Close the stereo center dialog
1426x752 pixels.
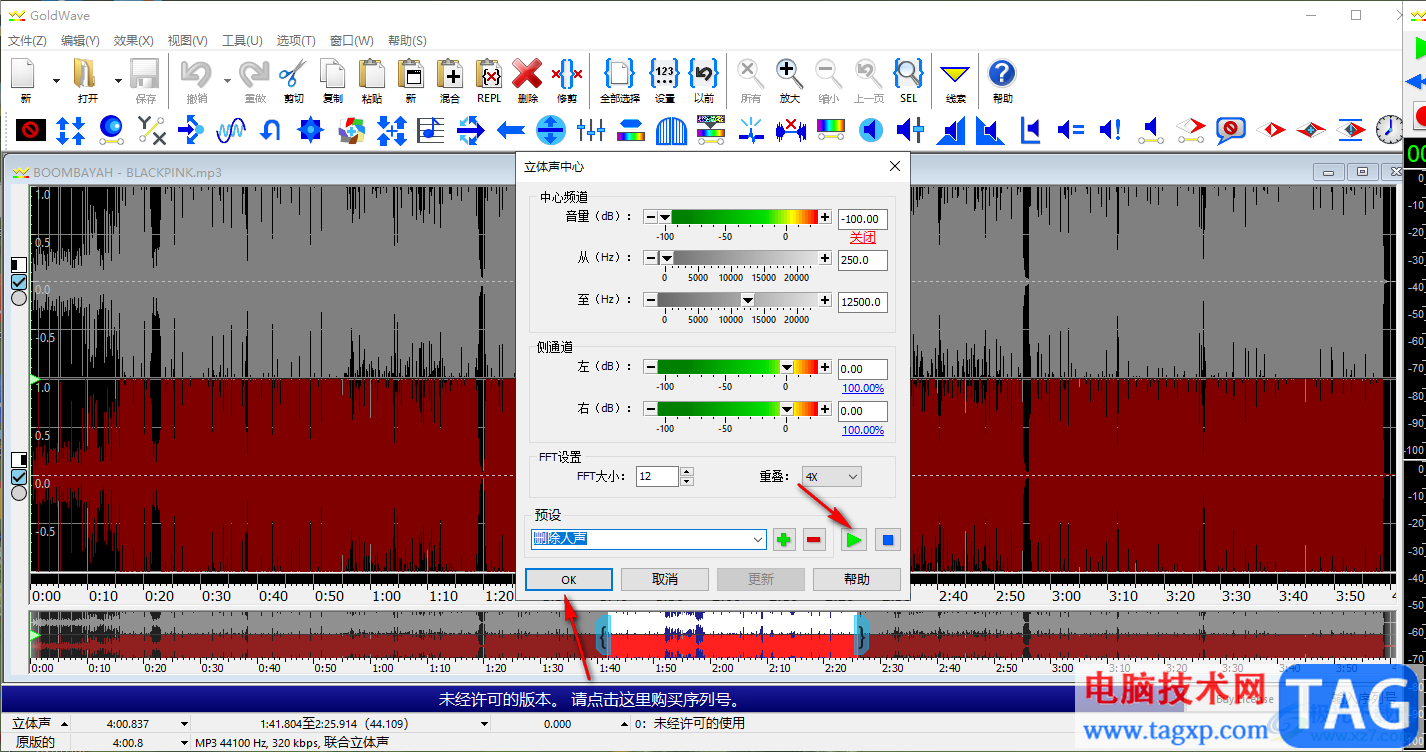point(894,166)
